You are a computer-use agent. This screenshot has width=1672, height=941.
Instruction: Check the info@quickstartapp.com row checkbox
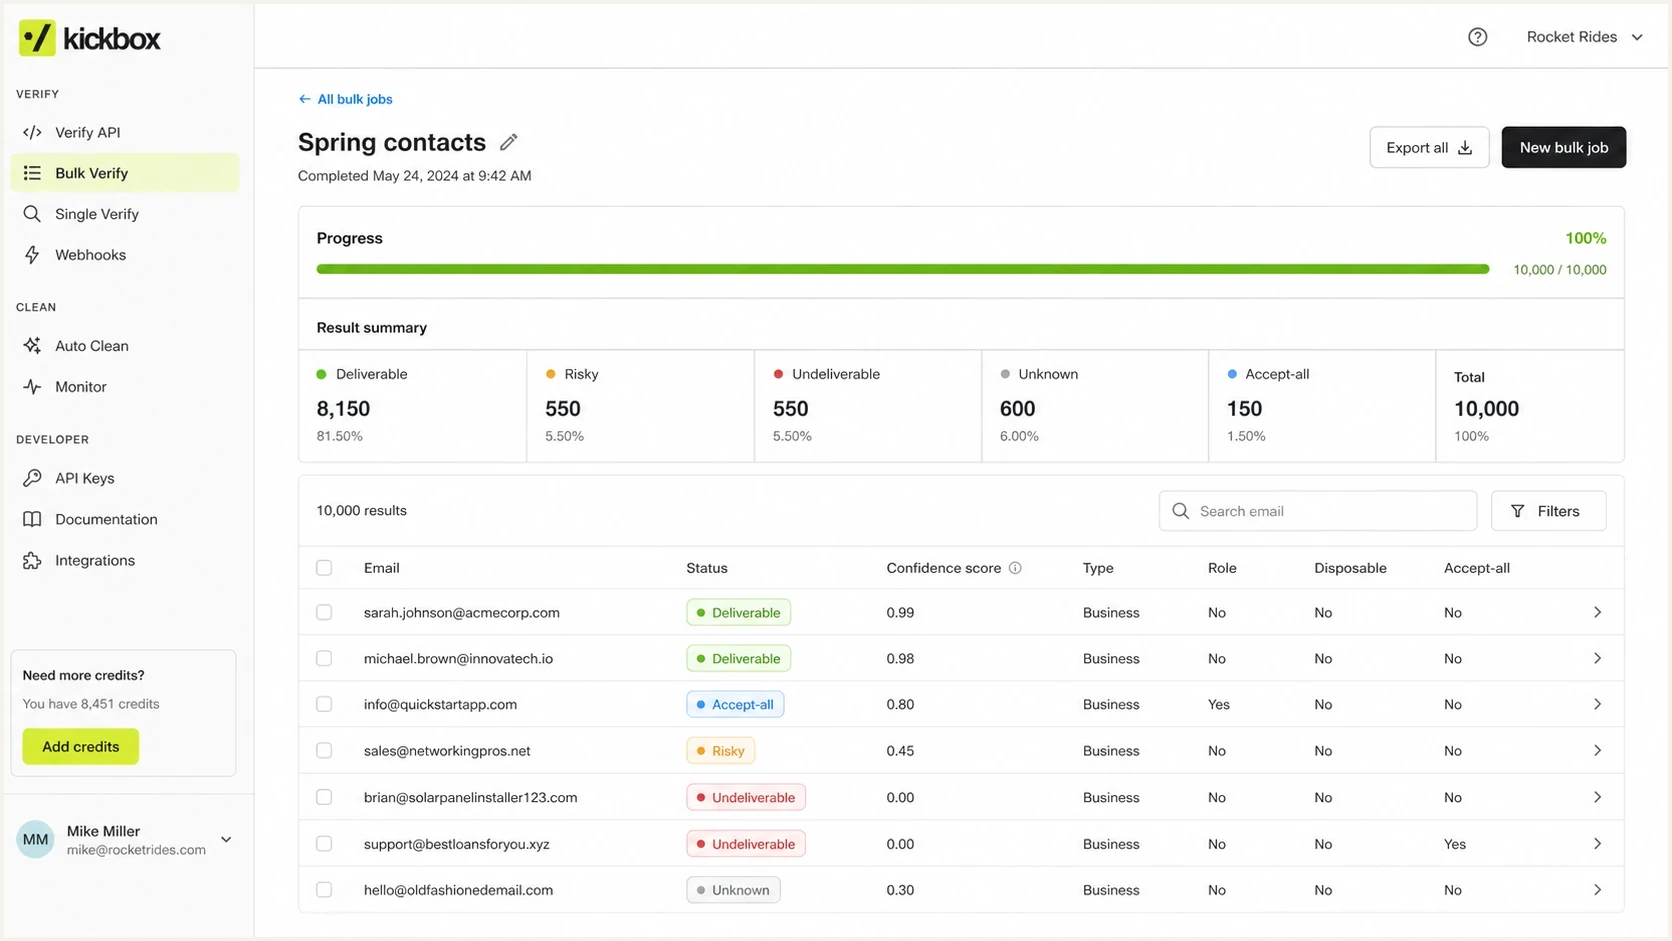click(324, 704)
